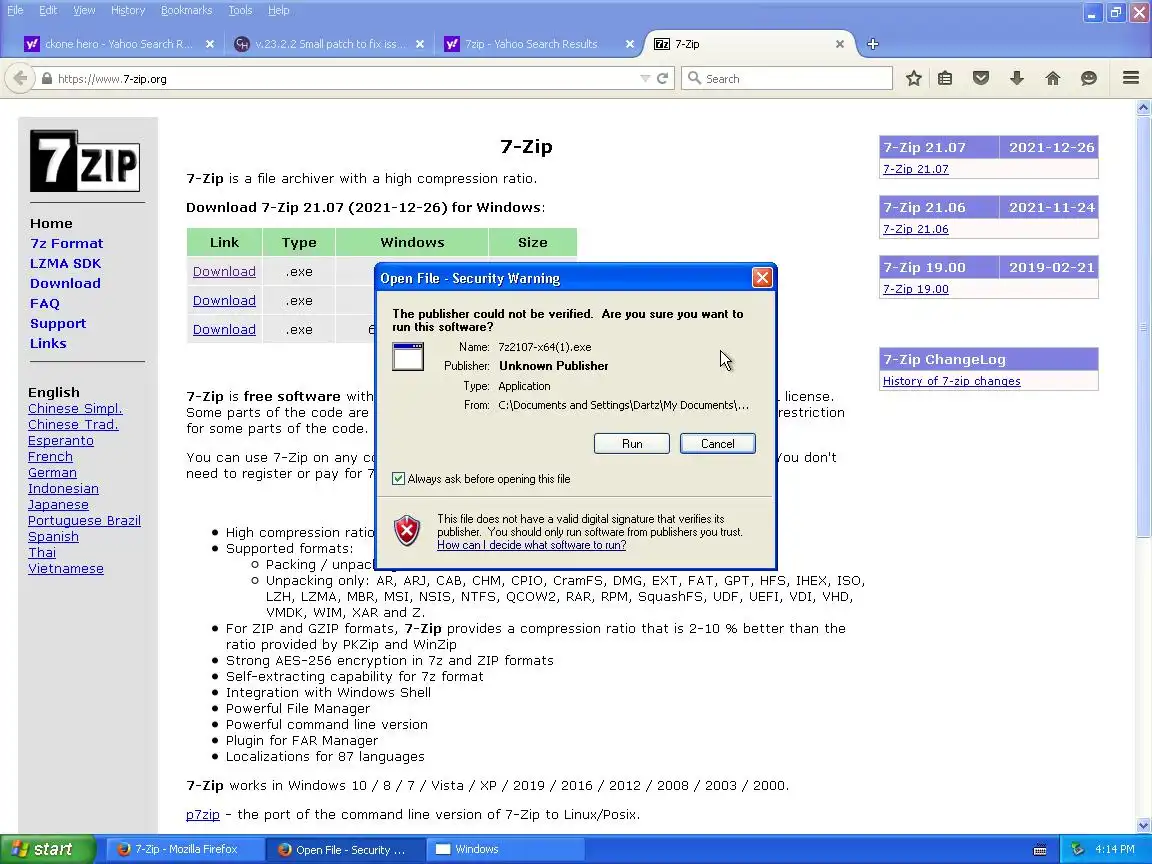1152x864 pixels.
Task: Close the Security Warning dialog with X
Action: point(762,278)
